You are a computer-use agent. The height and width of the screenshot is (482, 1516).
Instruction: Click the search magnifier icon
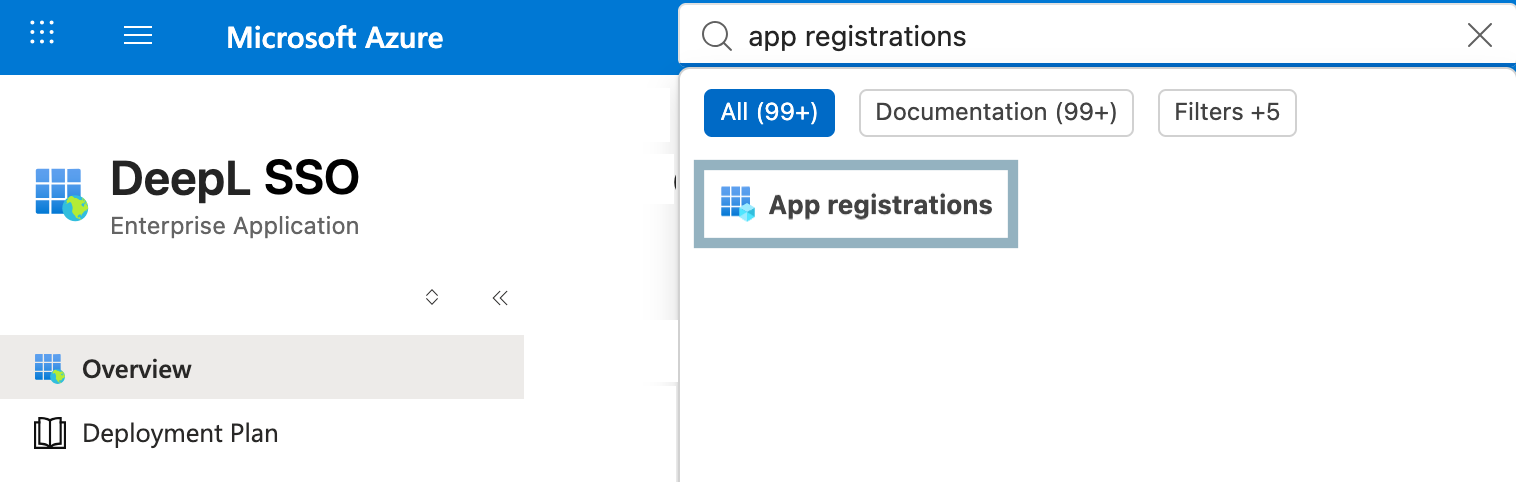point(716,37)
